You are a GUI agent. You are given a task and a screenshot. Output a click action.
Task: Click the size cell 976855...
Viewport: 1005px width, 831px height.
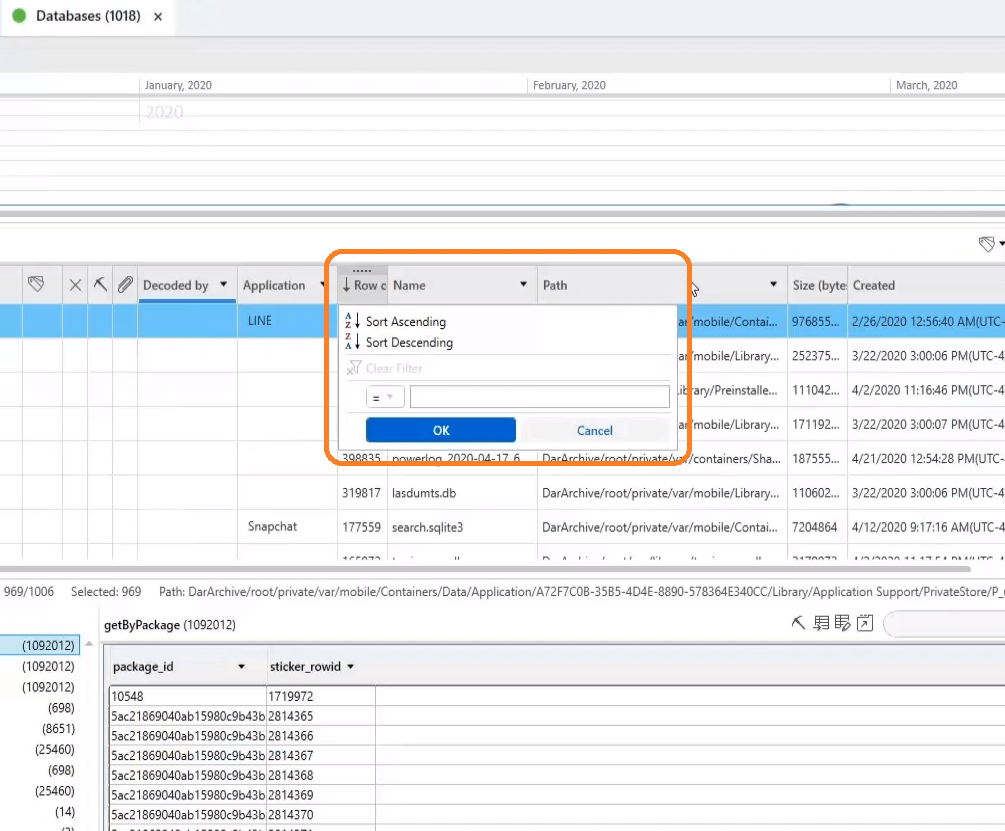coord(815,322)
